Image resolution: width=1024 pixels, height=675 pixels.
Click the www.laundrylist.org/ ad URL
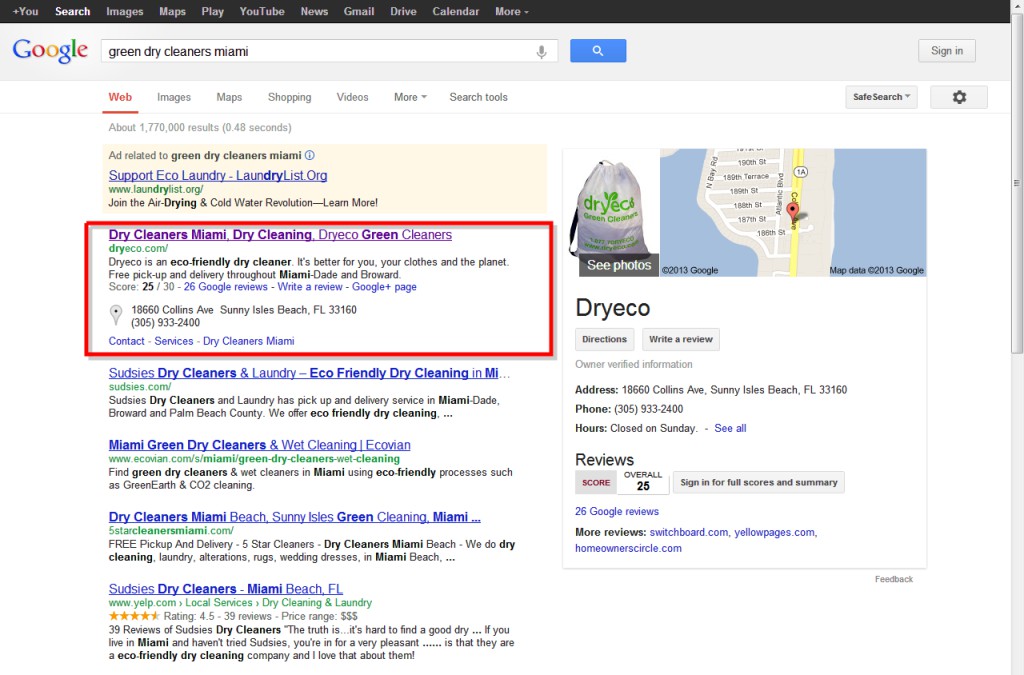(155, 189)
